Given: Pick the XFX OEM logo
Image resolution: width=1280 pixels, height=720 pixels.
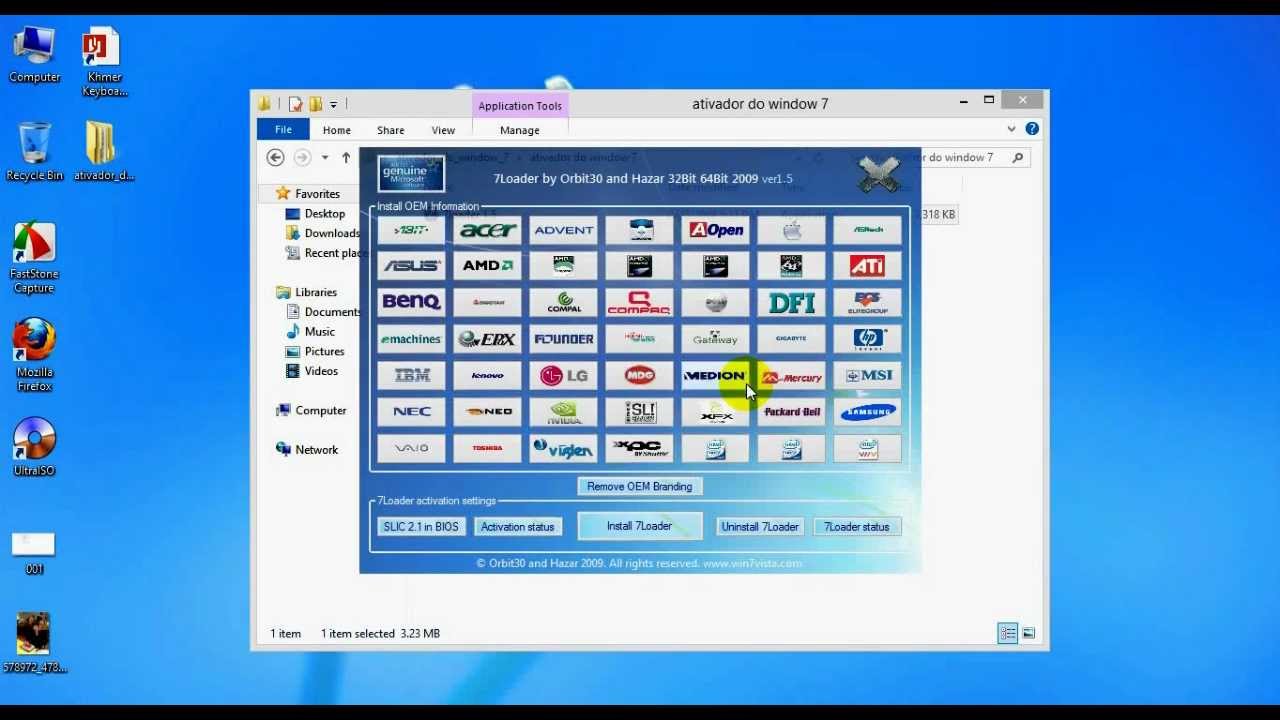Looking at the screenshot, I should tap(716, 412).
